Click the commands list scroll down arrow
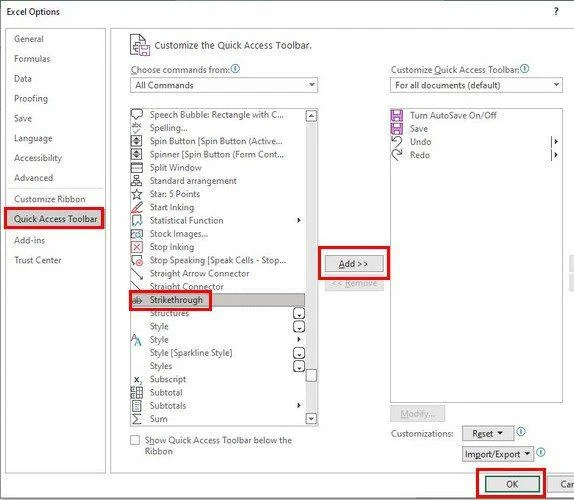The image size is (574, 500). pos(311,418)
